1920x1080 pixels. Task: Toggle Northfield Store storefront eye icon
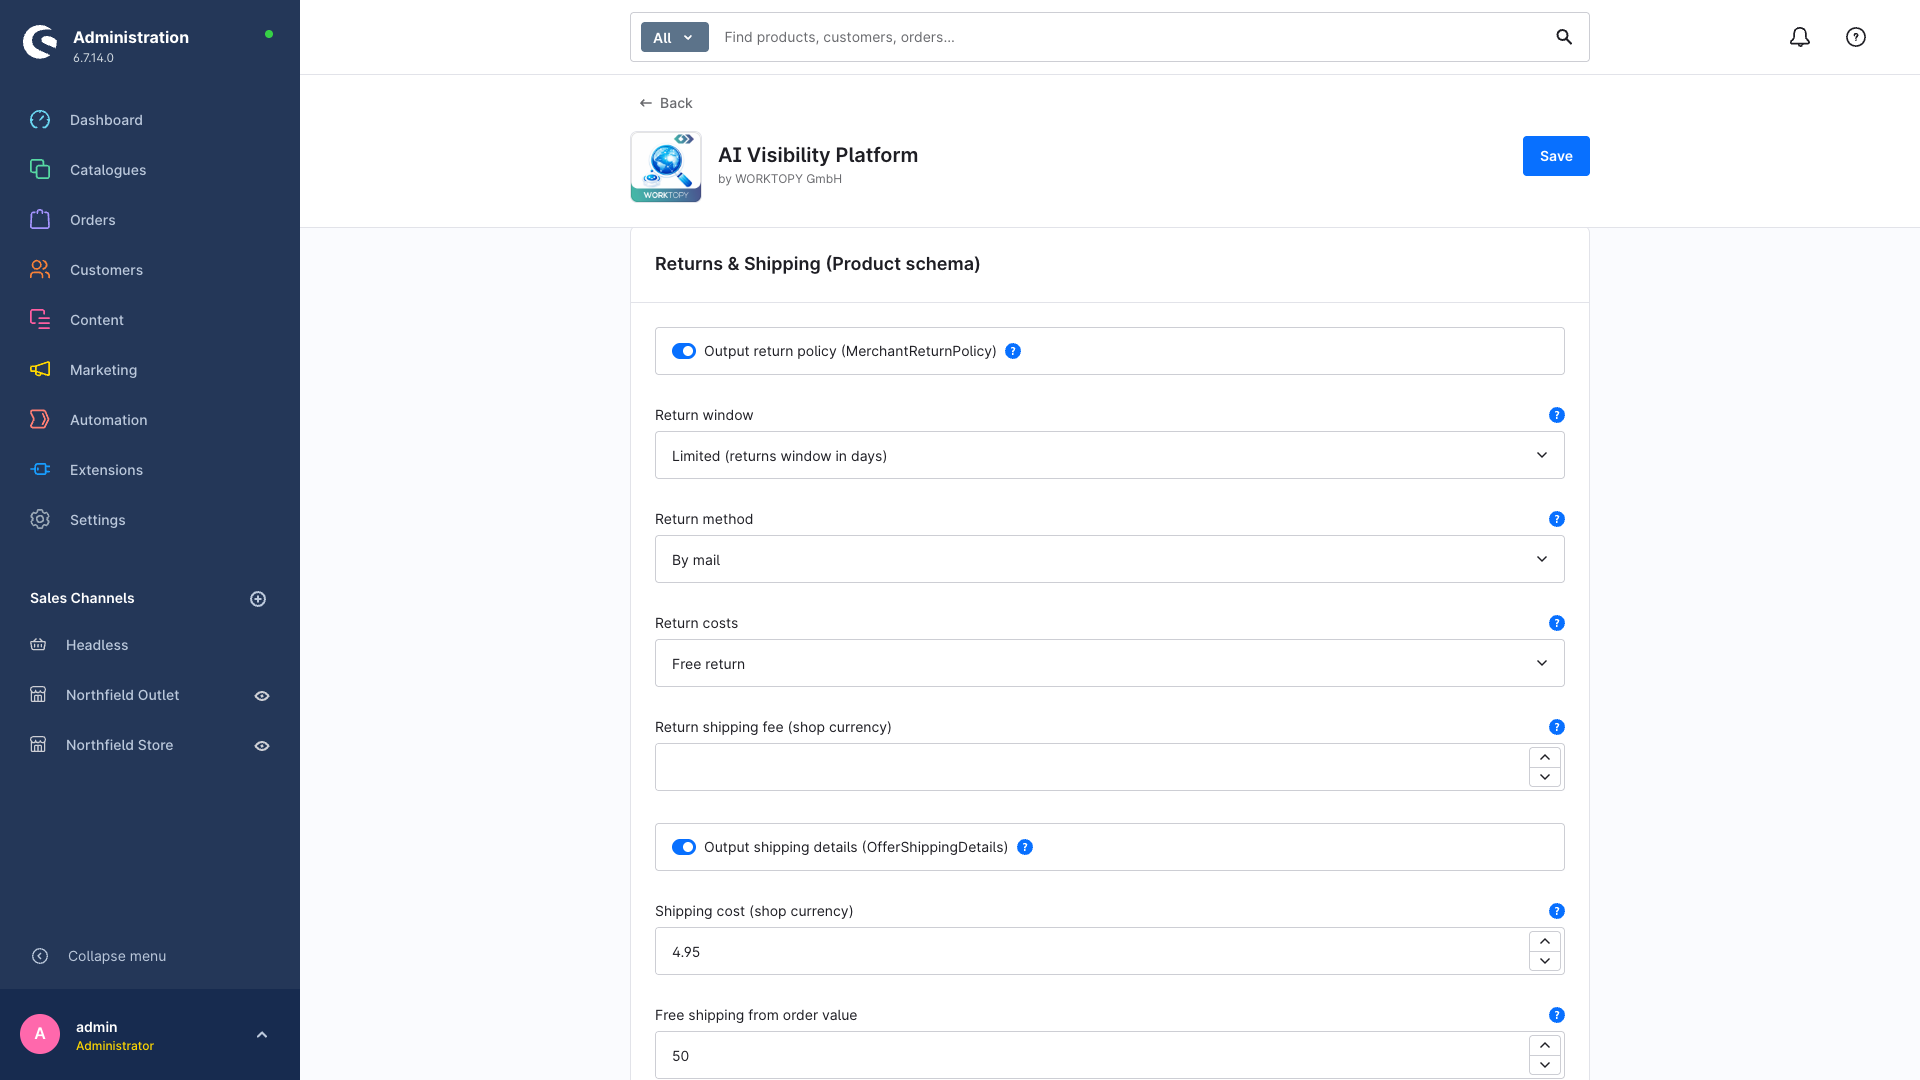262,746
